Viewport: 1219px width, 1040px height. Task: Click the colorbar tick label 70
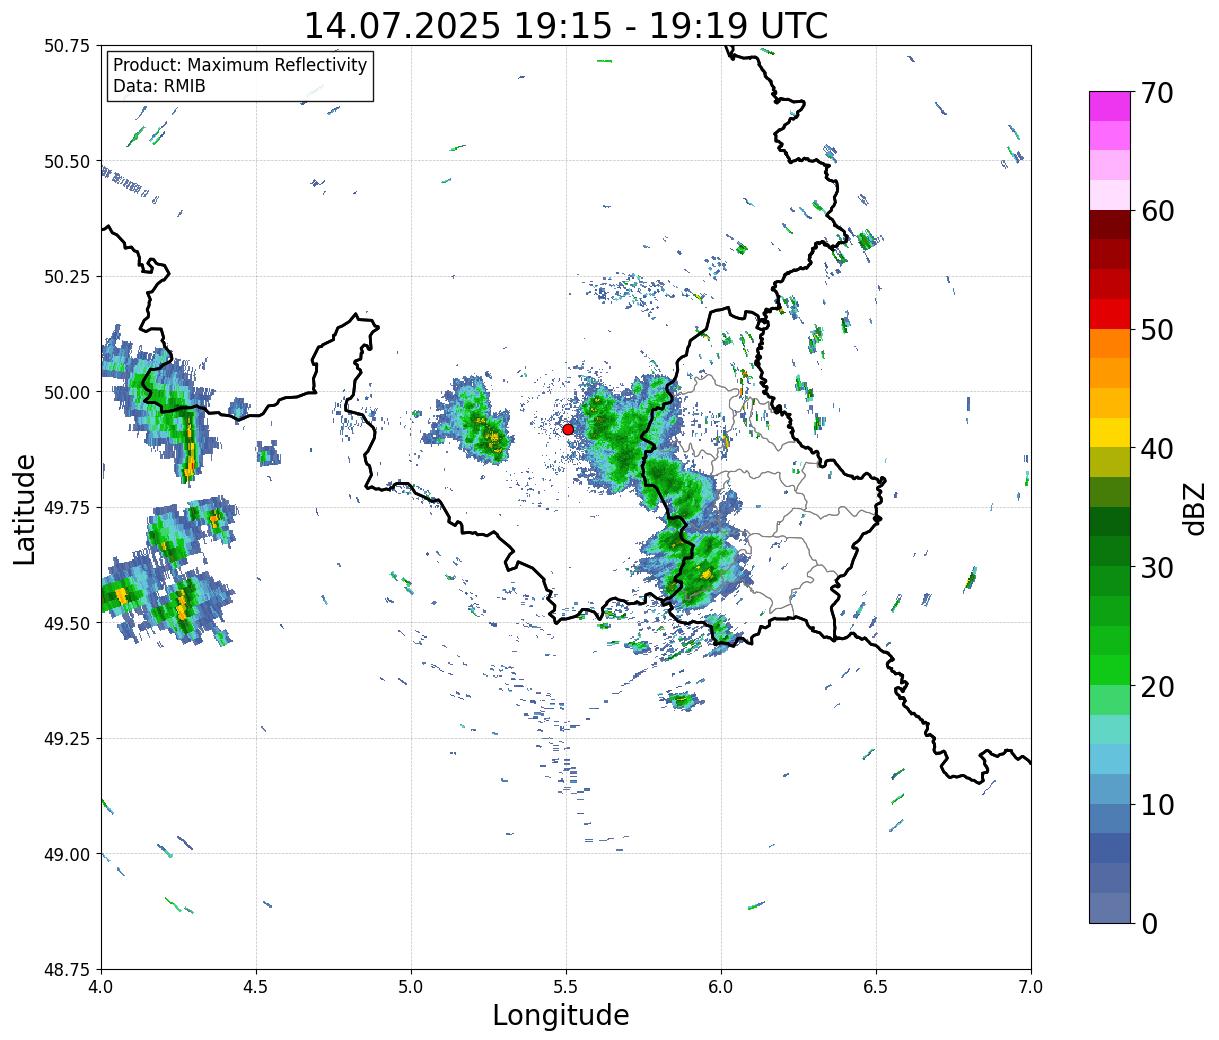point(1156,93)
